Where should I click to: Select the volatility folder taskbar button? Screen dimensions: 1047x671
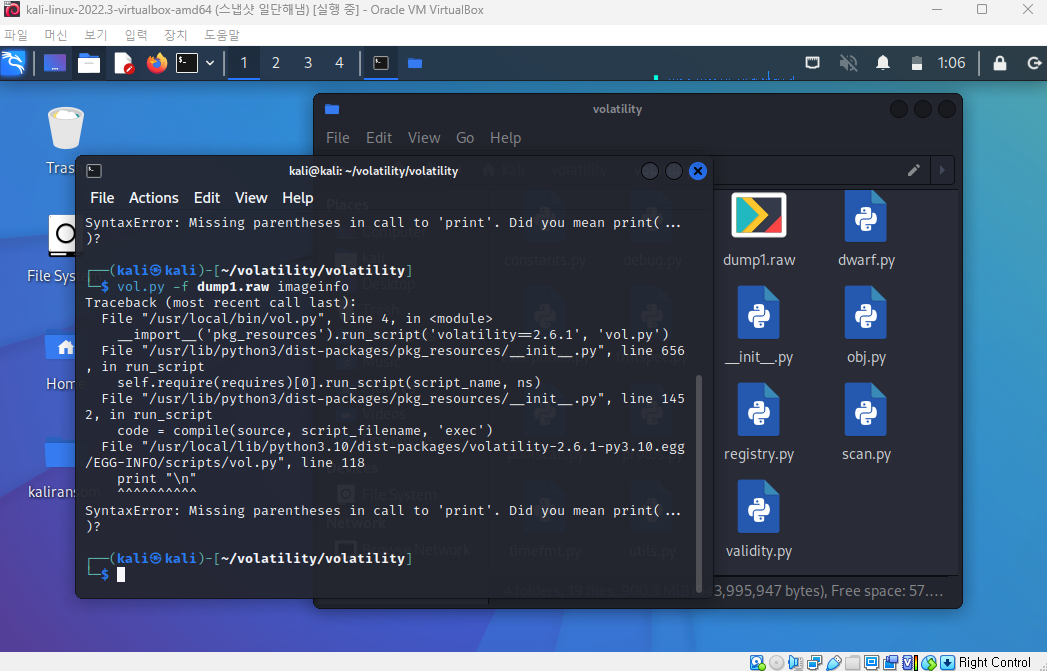[415, 63]
